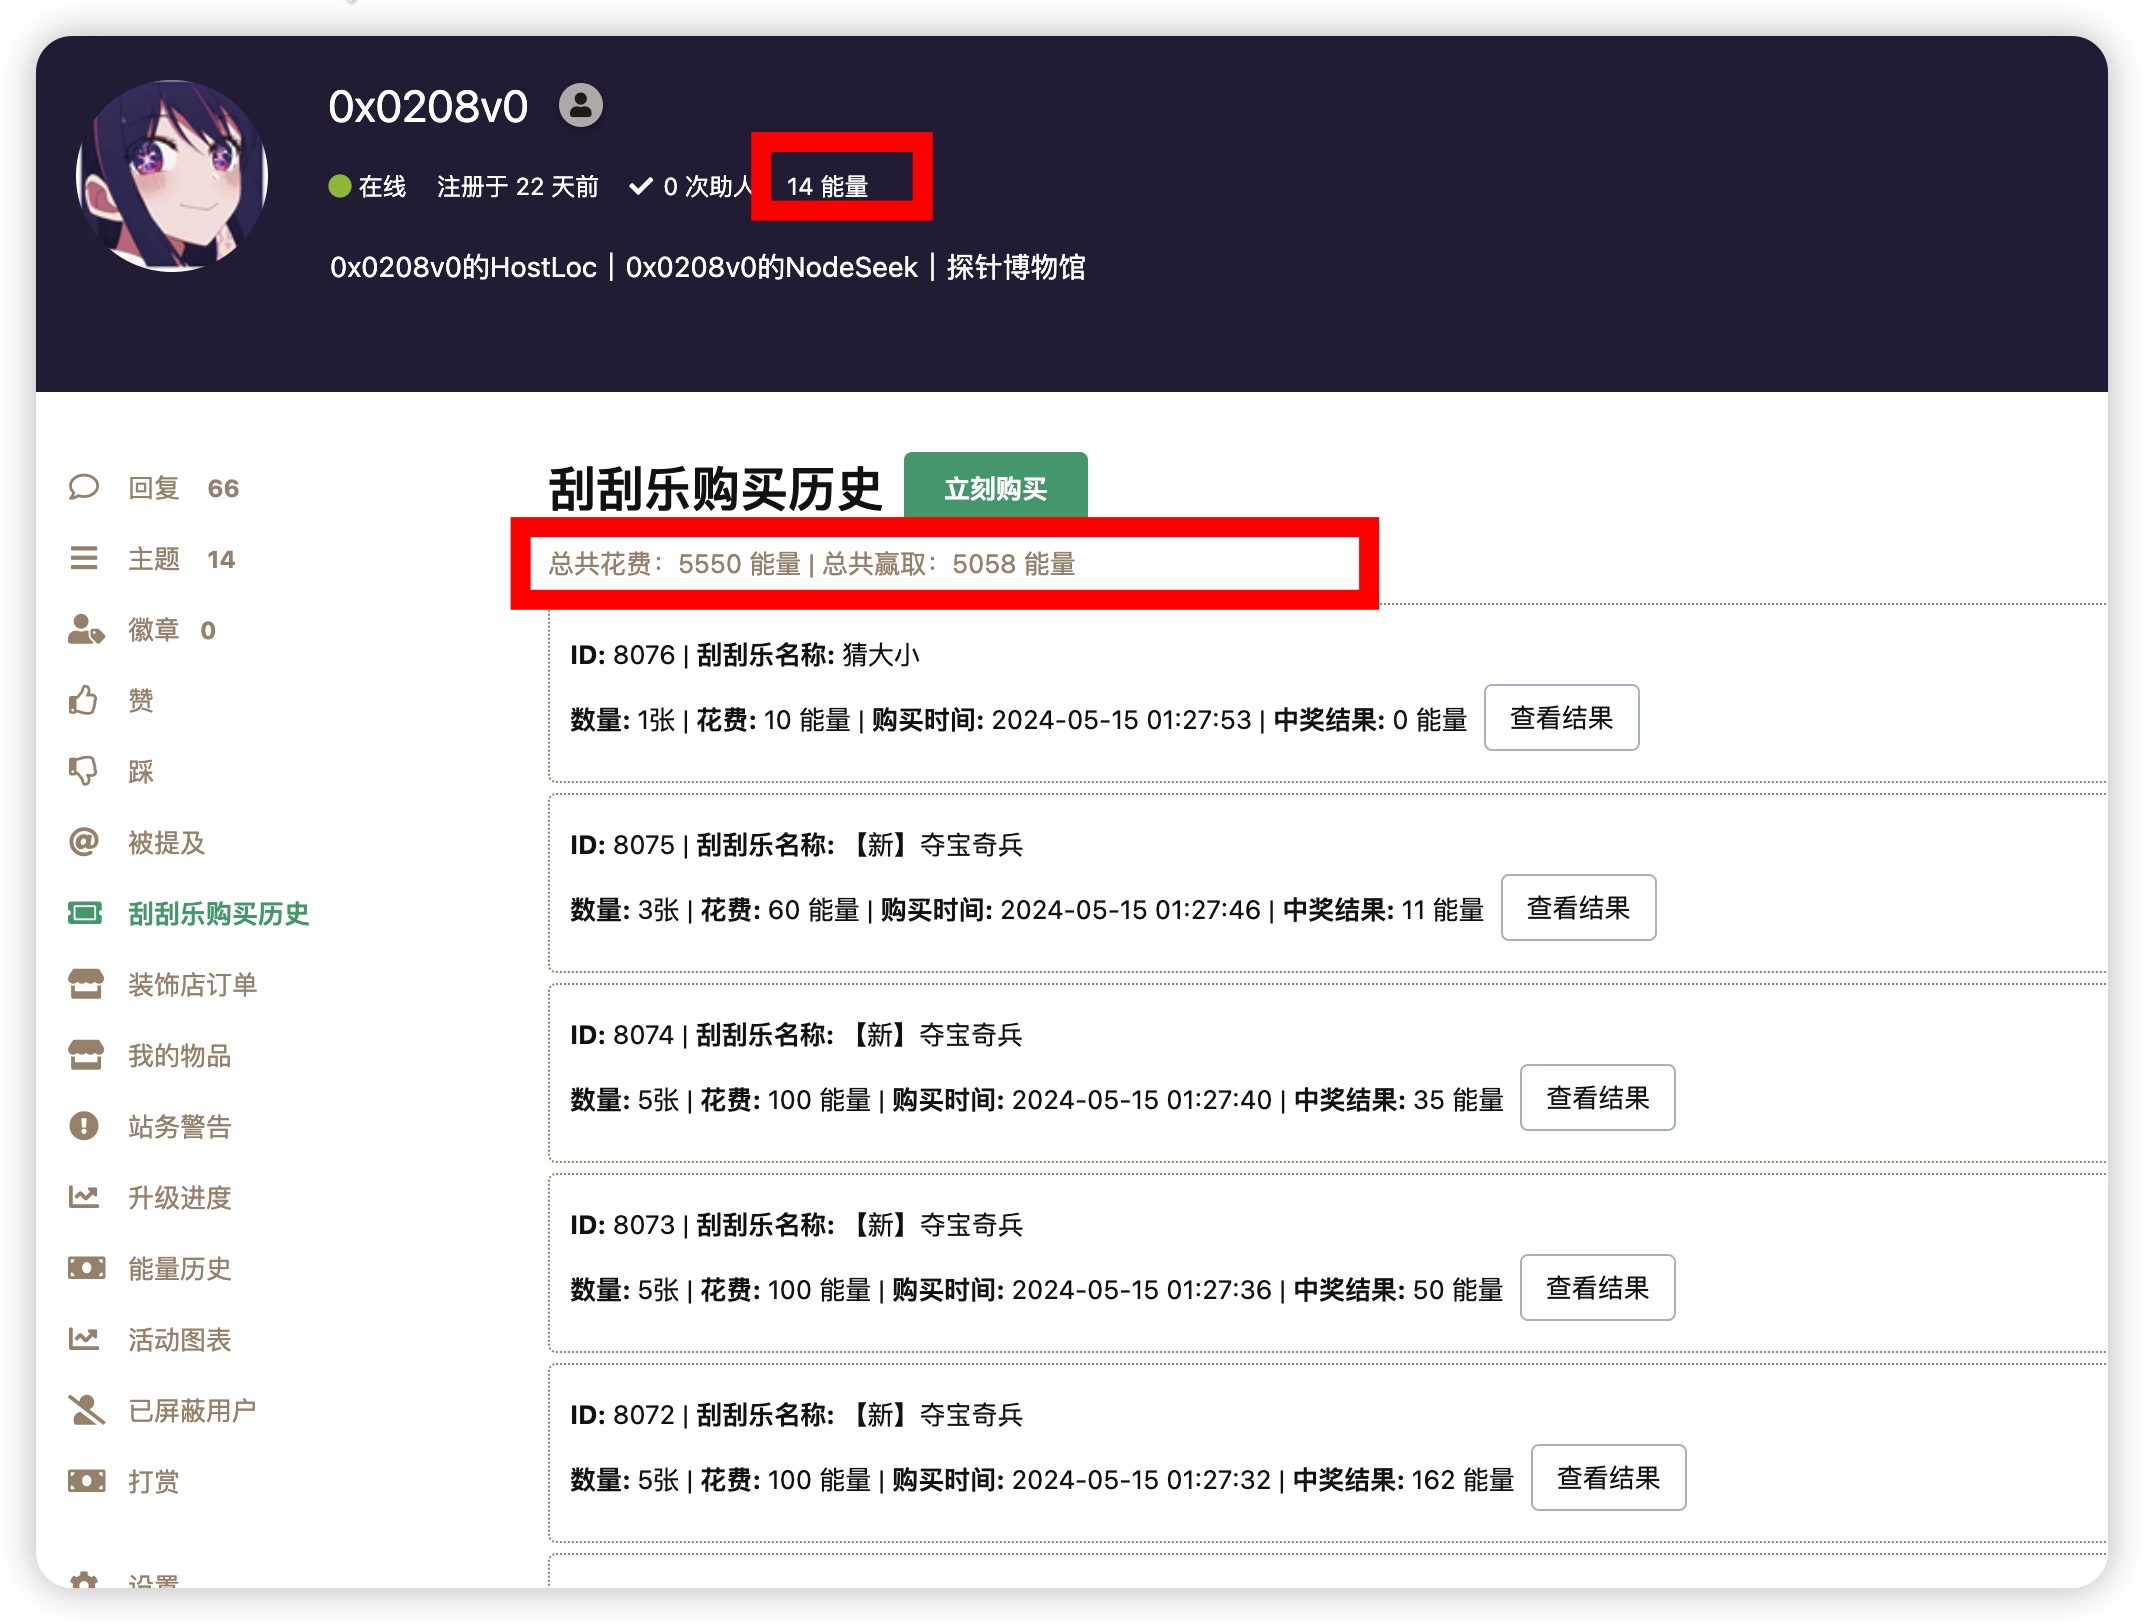View result for ticket ID 8076

pyautogui.click(x=1560, y=718)
